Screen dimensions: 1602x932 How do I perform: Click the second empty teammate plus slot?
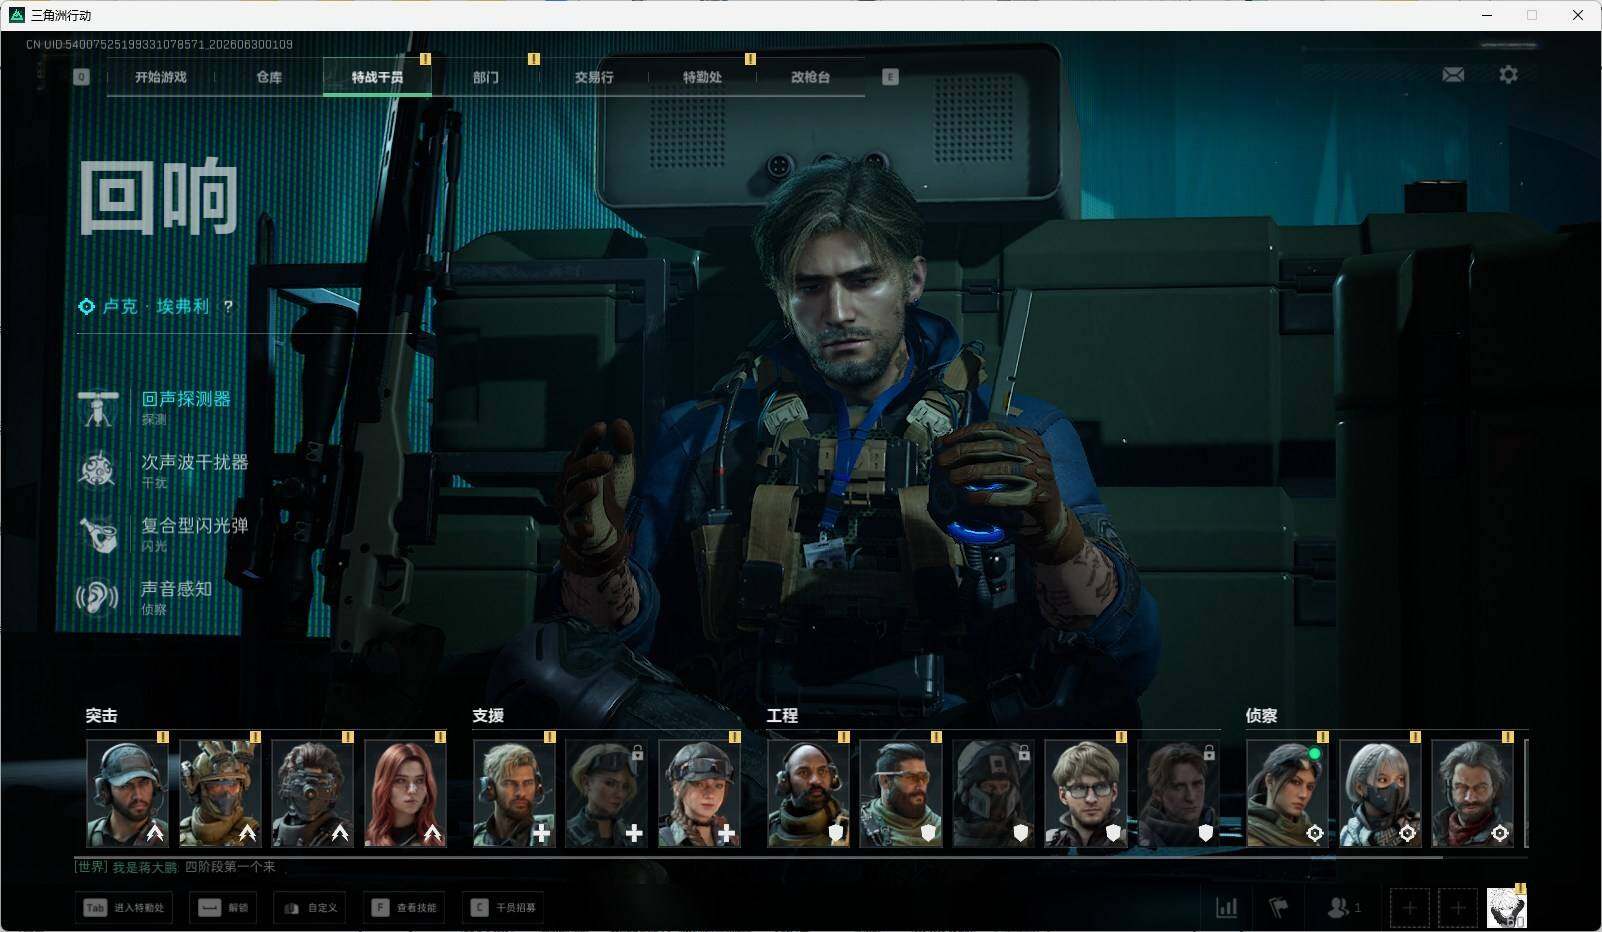tap(1458, 908)
